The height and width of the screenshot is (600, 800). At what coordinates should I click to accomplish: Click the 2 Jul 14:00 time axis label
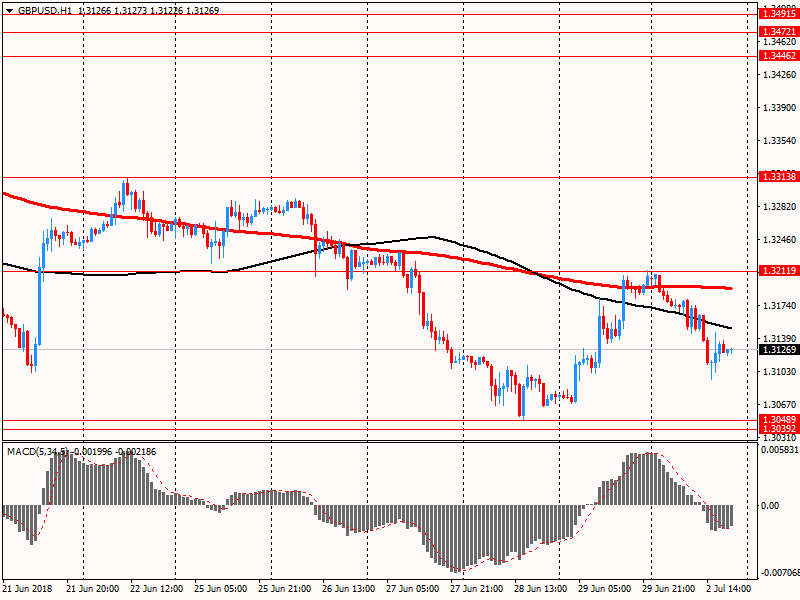point(729,588)
